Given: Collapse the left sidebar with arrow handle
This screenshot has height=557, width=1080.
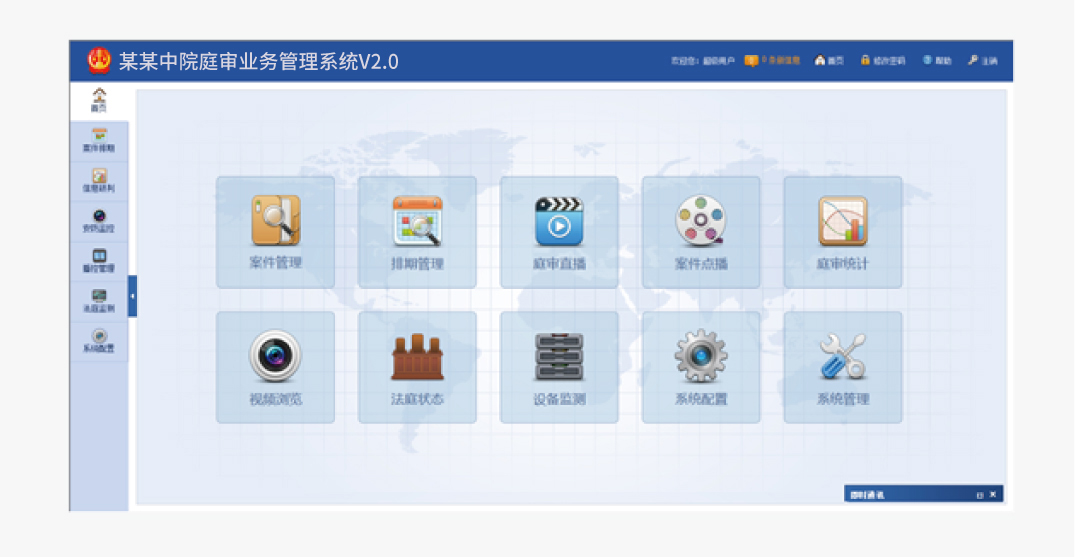Looking at the screenshot, I should pos(132,296).
